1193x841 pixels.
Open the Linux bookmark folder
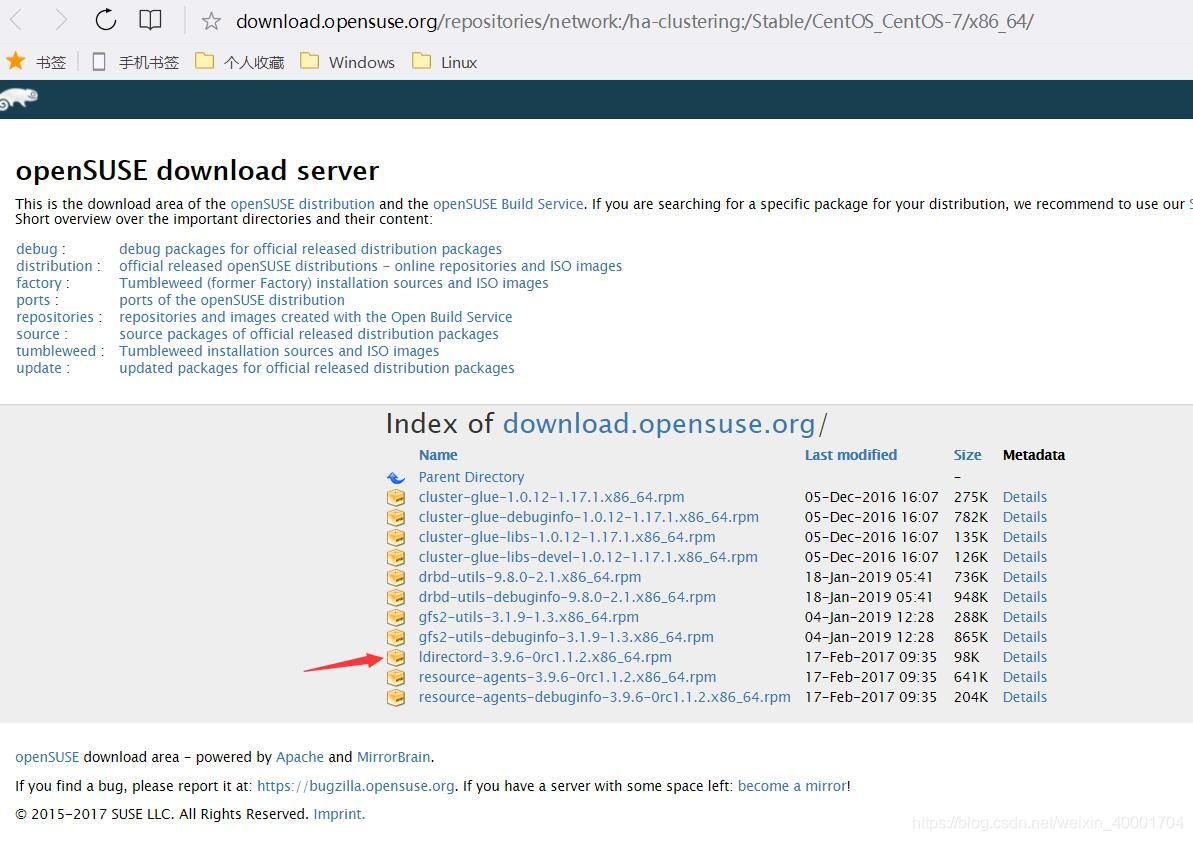pyautogui.click(x=444, y=62)
